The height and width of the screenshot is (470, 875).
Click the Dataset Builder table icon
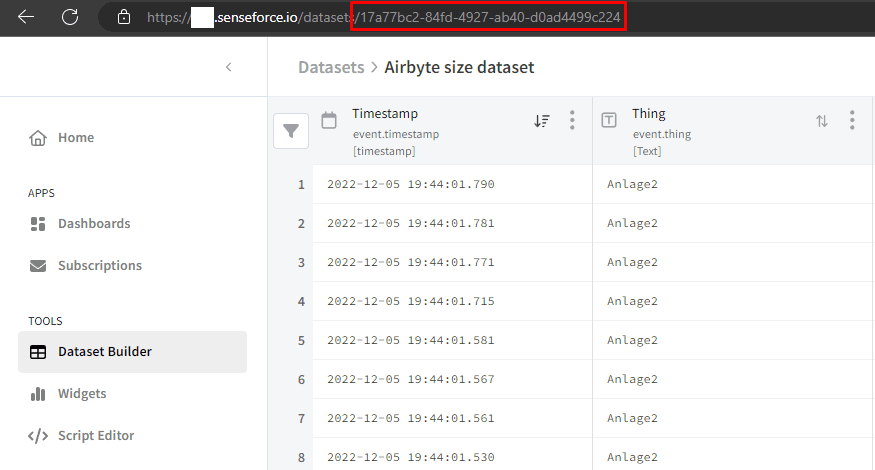pyautogui.click(x=38, y=352)
